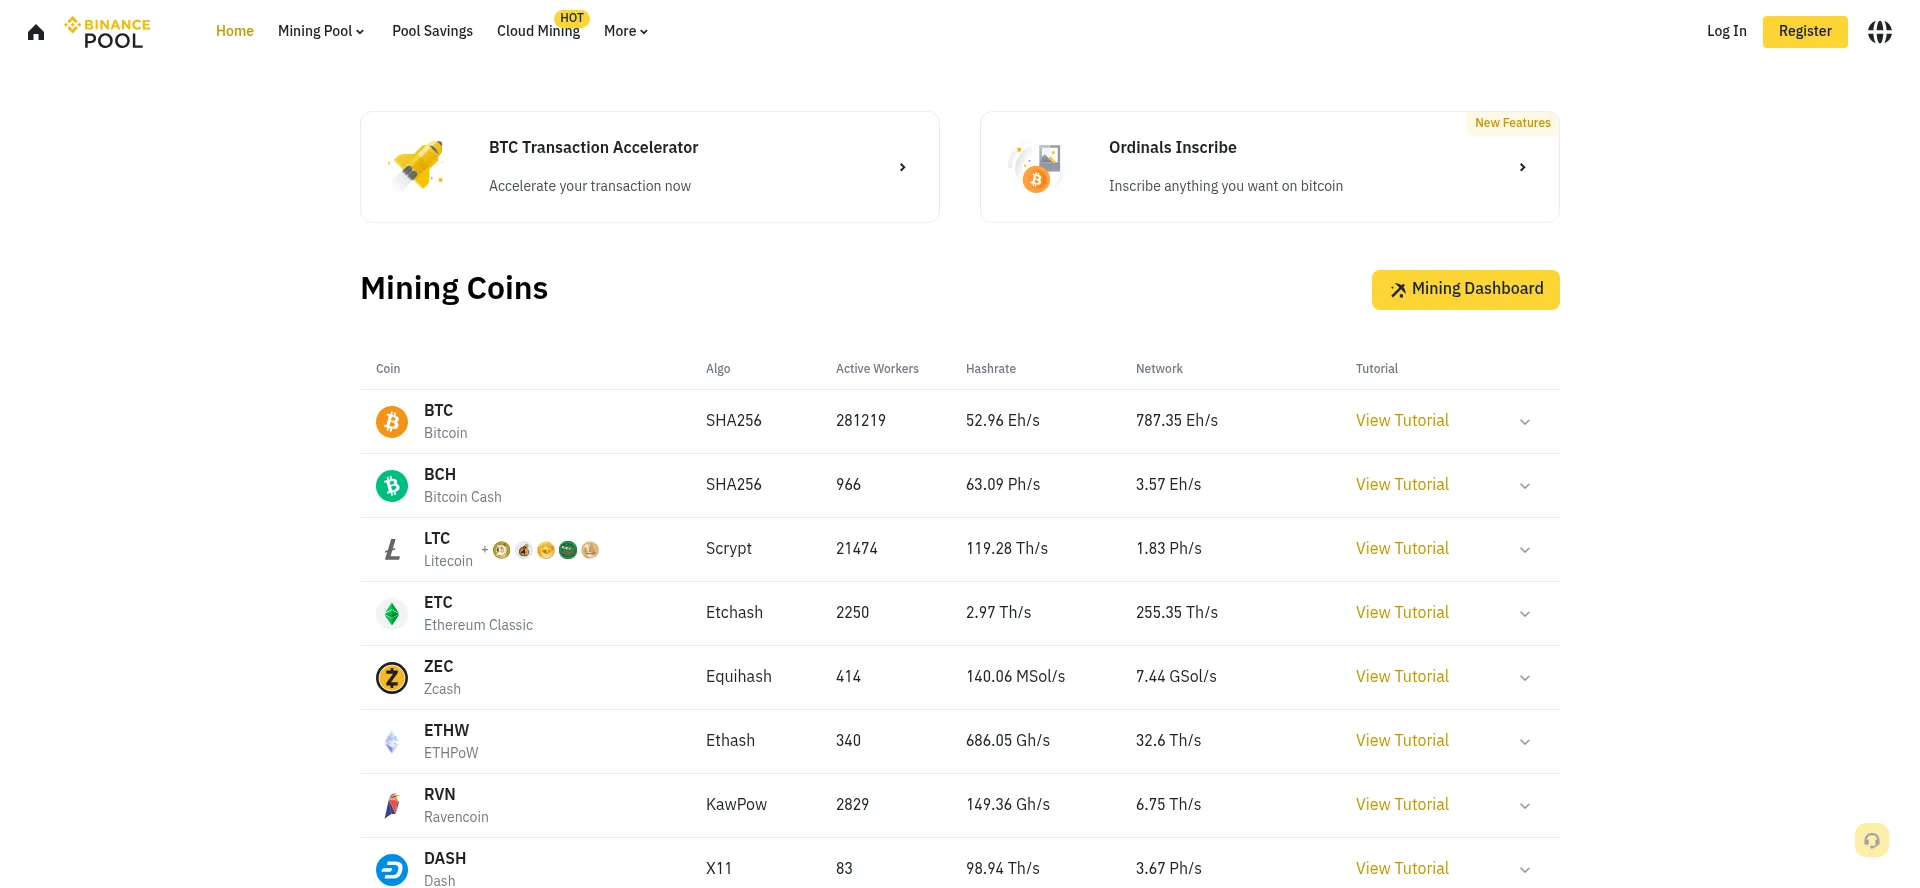1920x888 pixels.
Task: Click the 'KawPow' algorithm cell
Action: [x=736, y=805]
